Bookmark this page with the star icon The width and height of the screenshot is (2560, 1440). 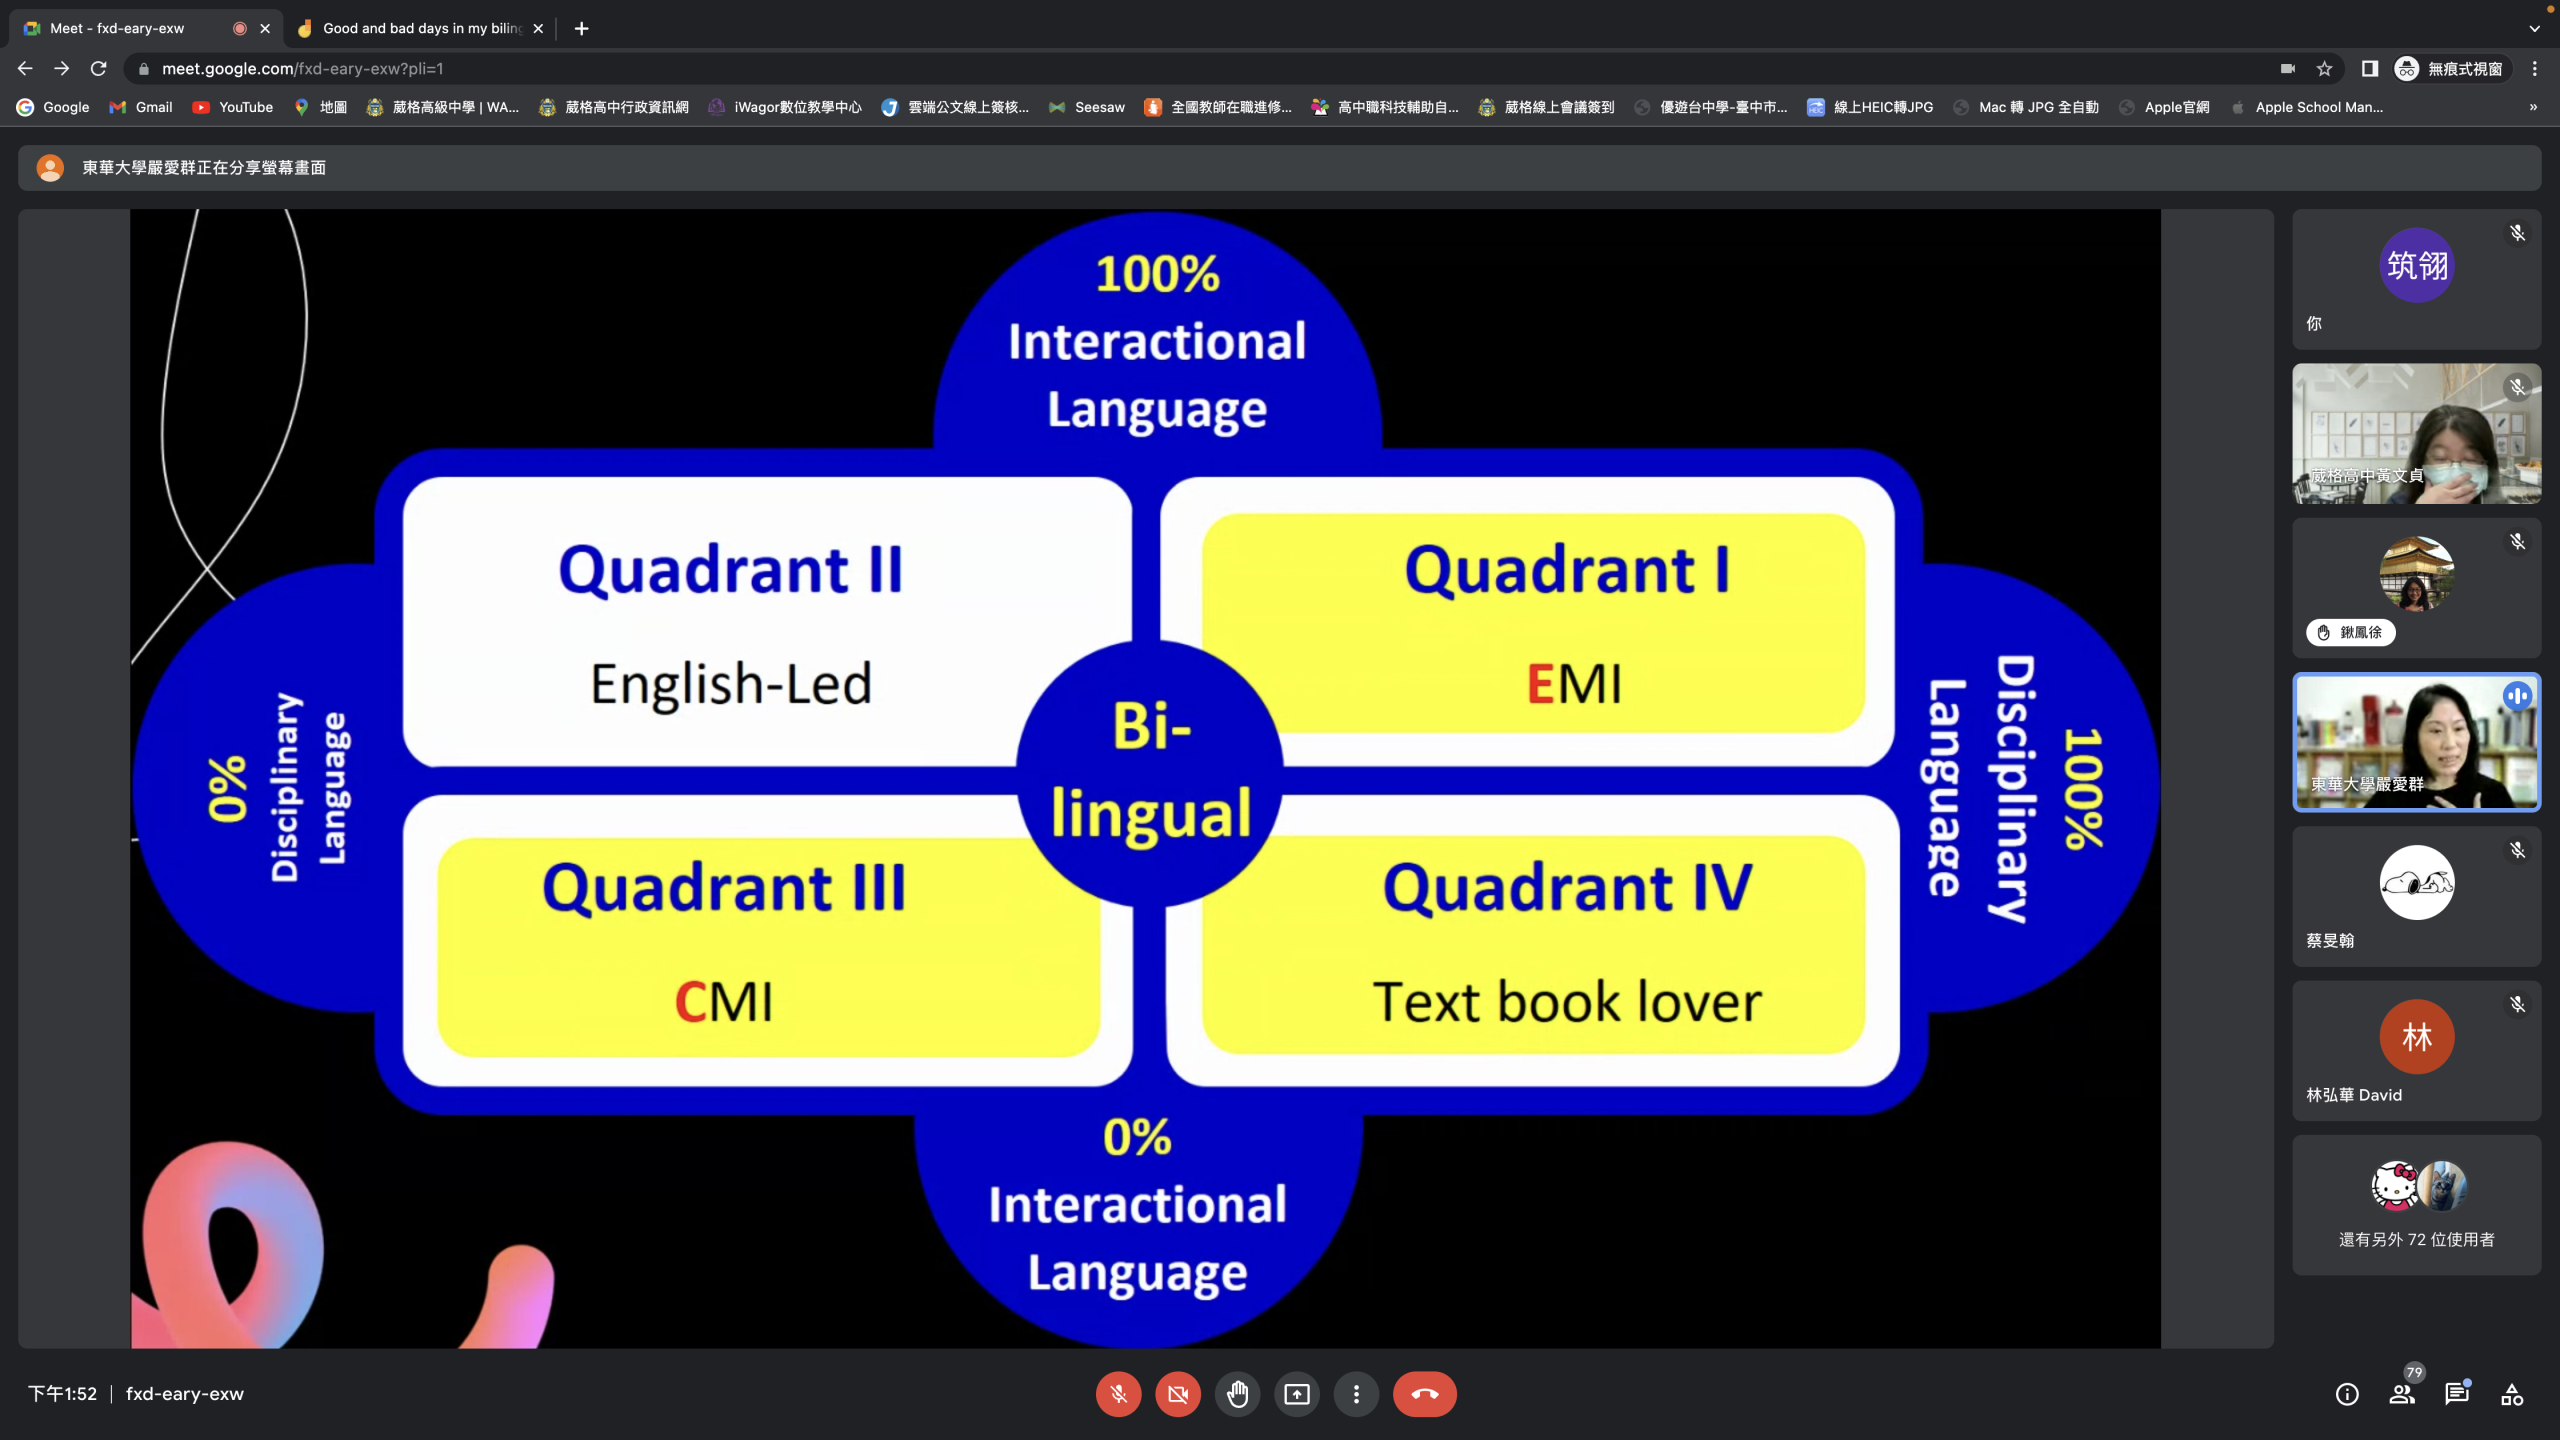click(2324, 69)
